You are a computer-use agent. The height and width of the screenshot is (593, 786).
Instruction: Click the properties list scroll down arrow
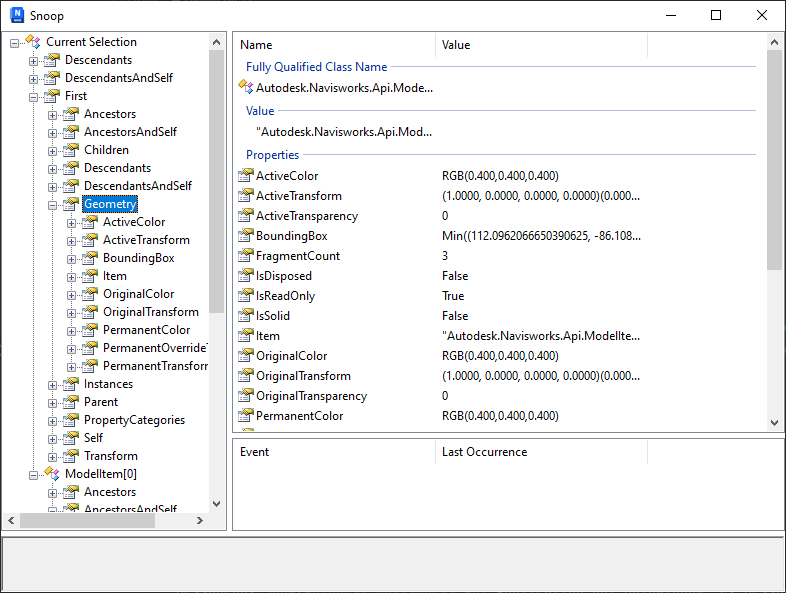(x=774, y=423)
